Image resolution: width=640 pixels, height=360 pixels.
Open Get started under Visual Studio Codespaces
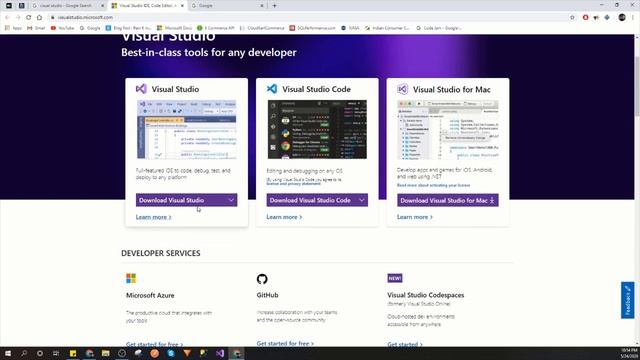tap(405, 344)
